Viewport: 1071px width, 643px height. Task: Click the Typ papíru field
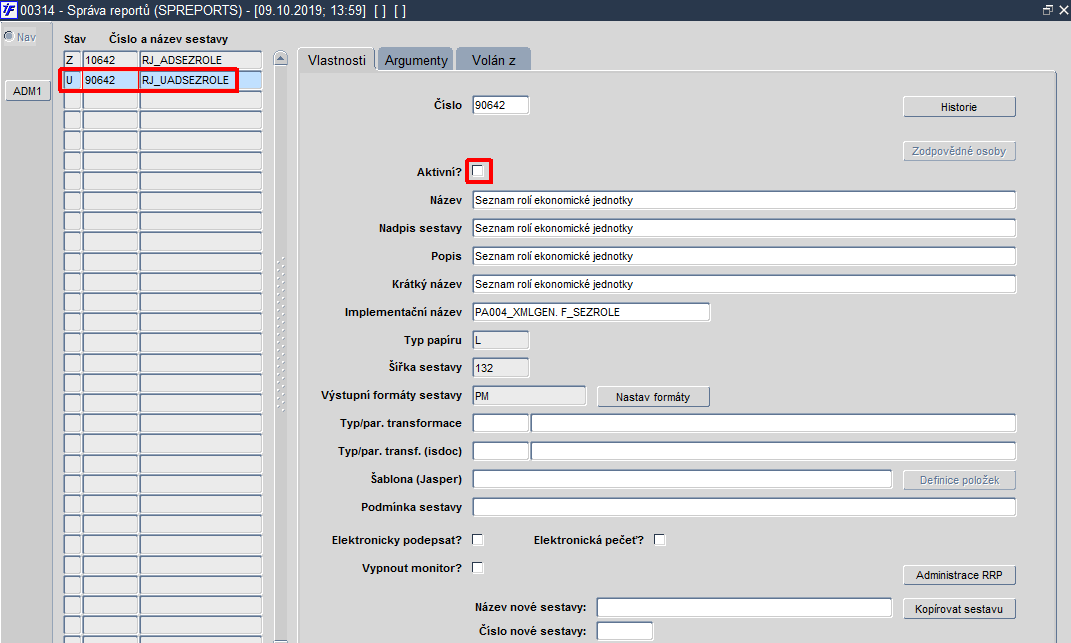point(501,340)
